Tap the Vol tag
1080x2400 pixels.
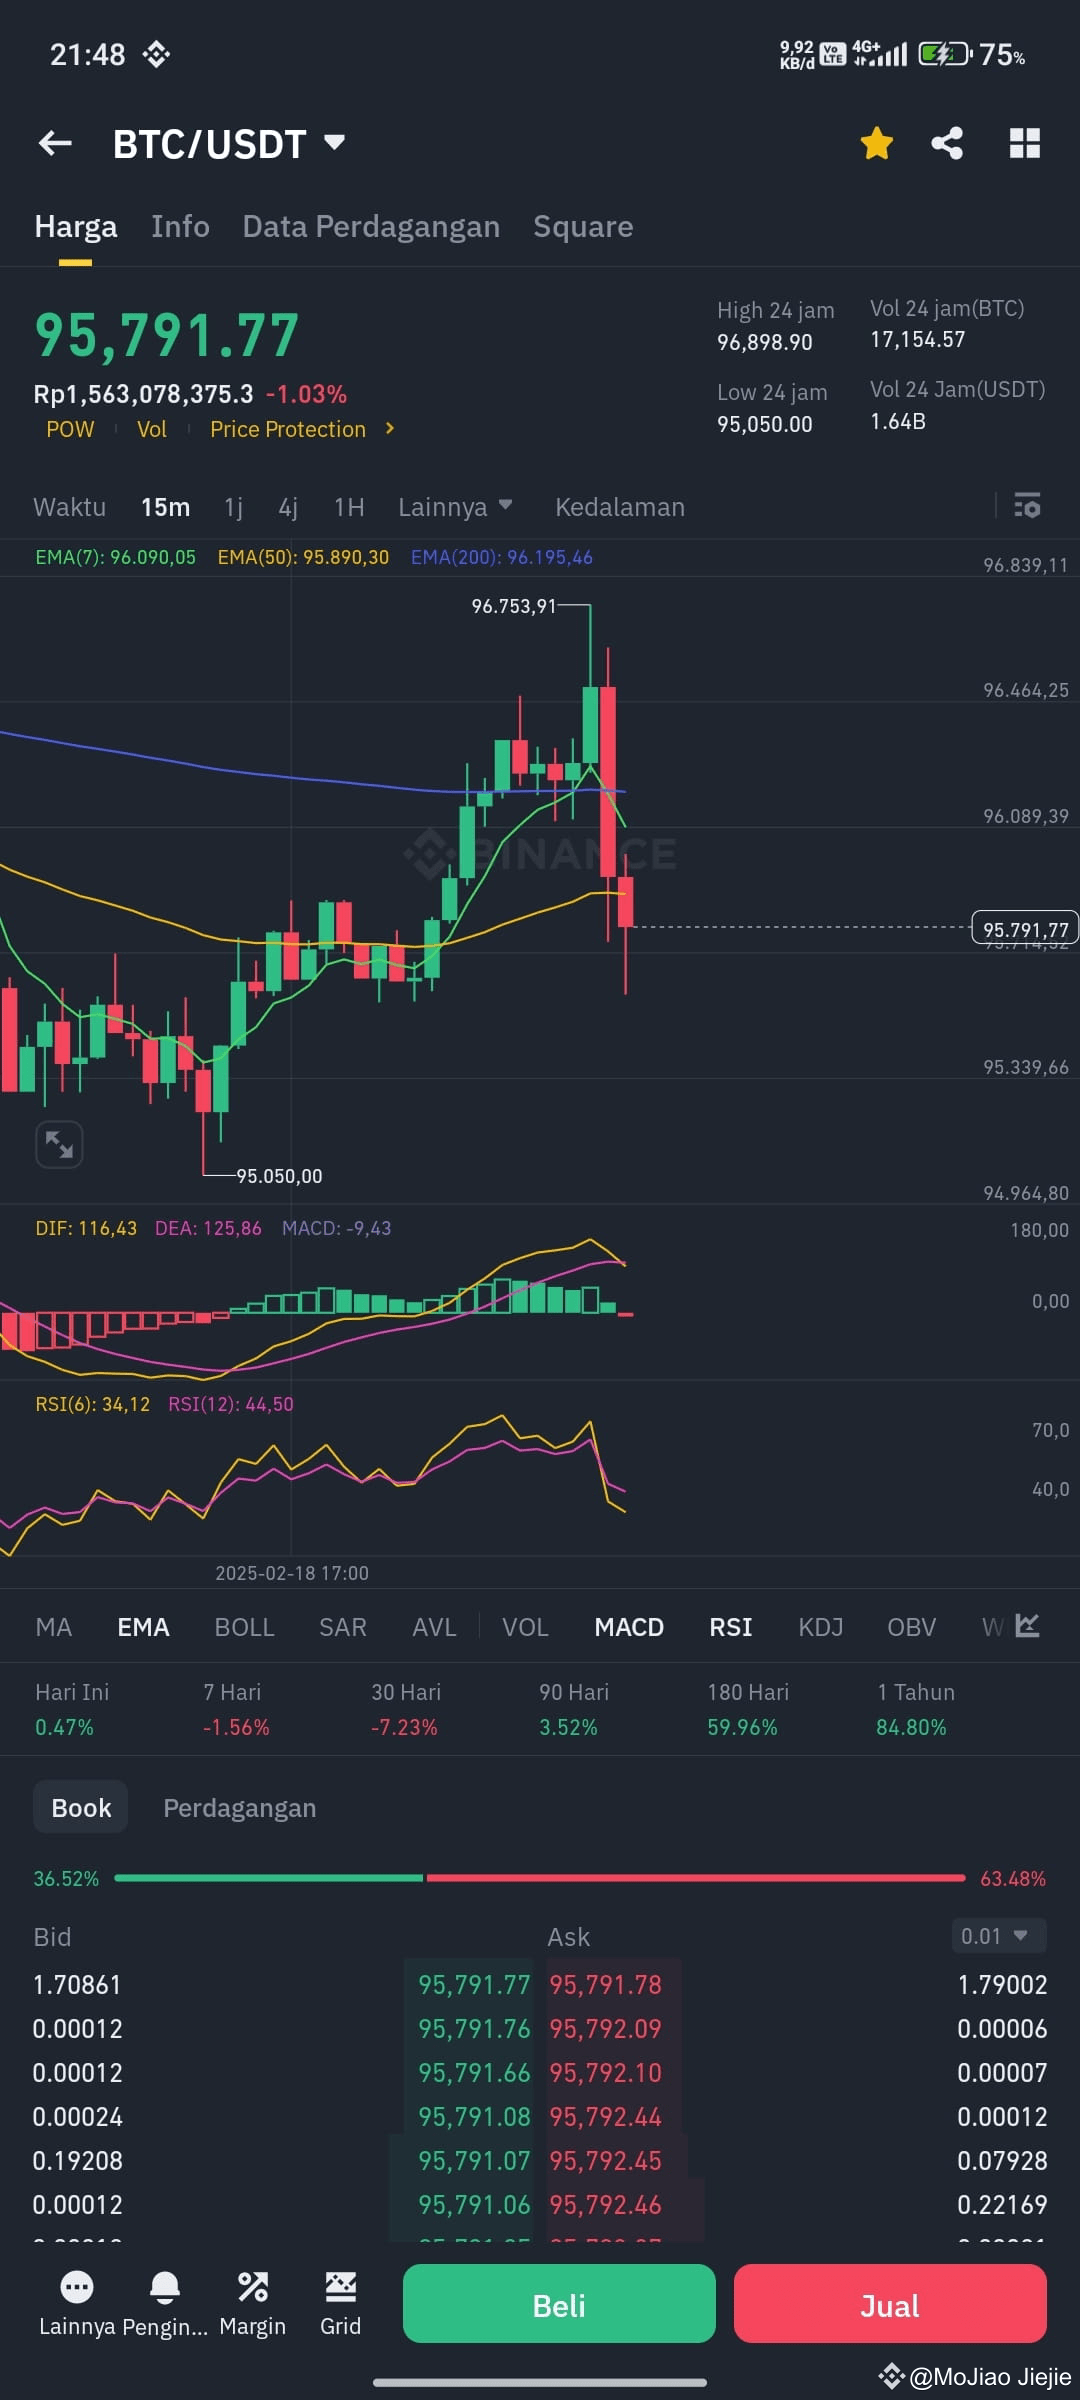(152, 429)
